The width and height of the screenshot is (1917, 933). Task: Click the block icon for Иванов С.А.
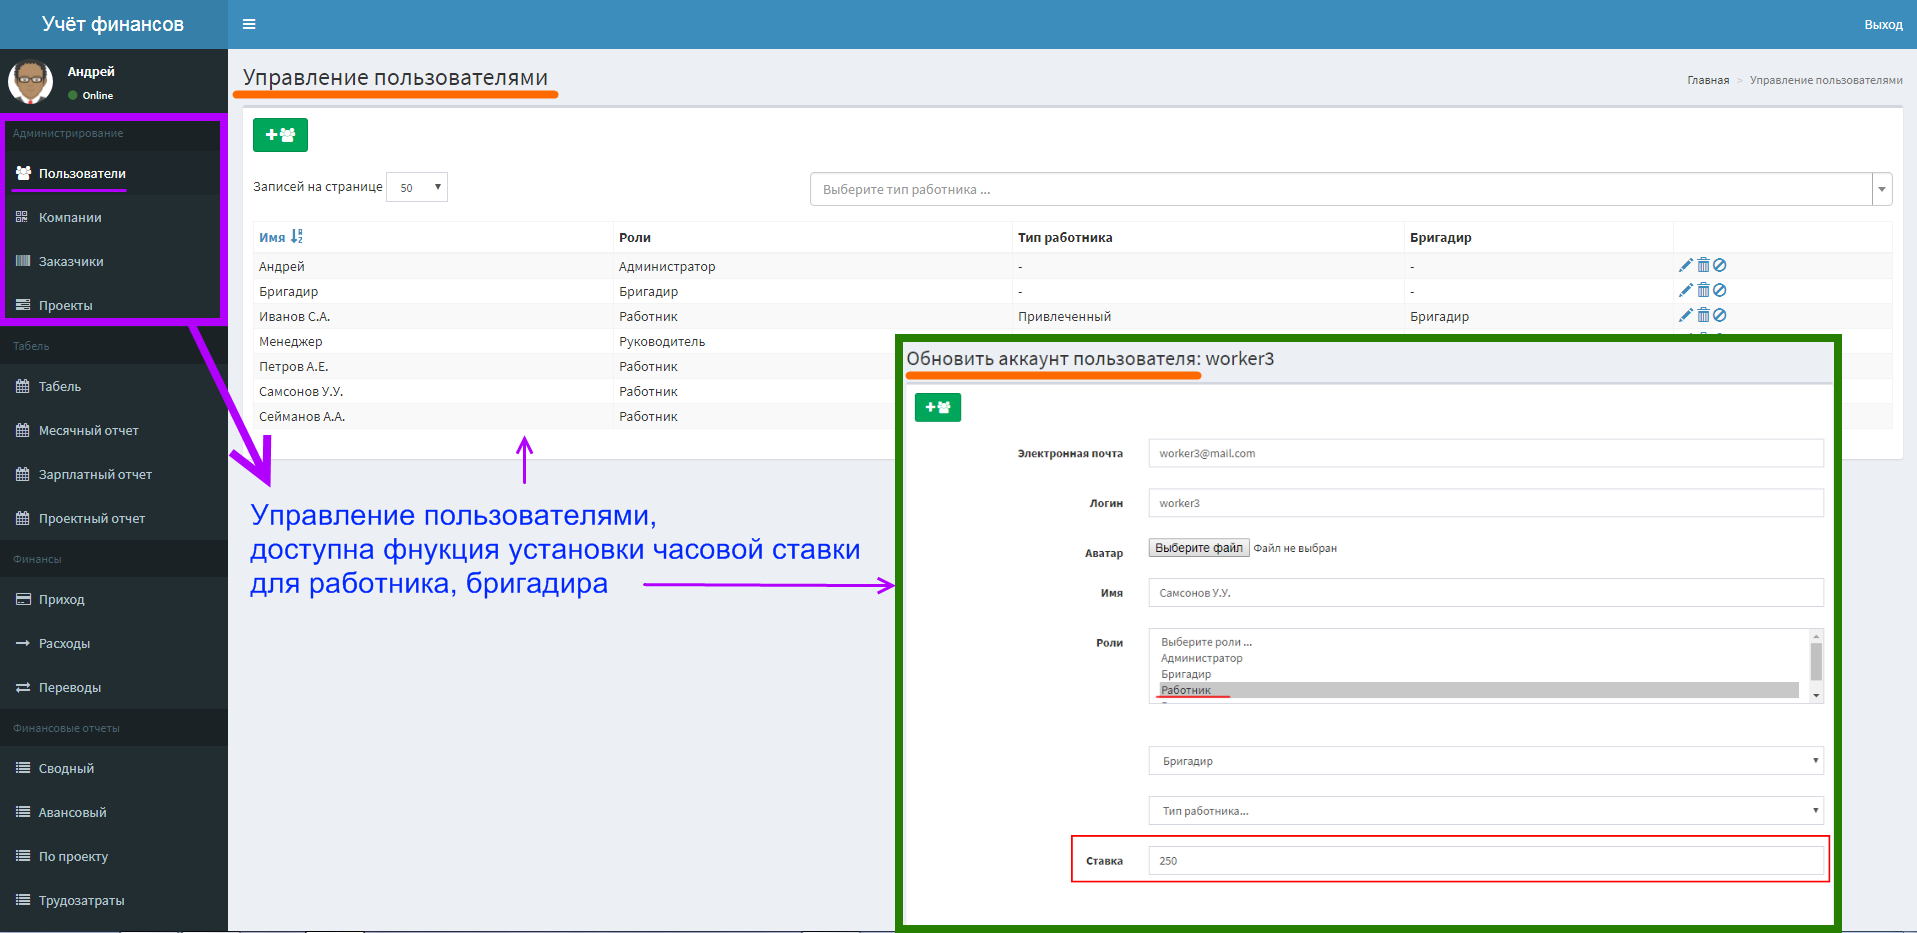click(1720, 315)
